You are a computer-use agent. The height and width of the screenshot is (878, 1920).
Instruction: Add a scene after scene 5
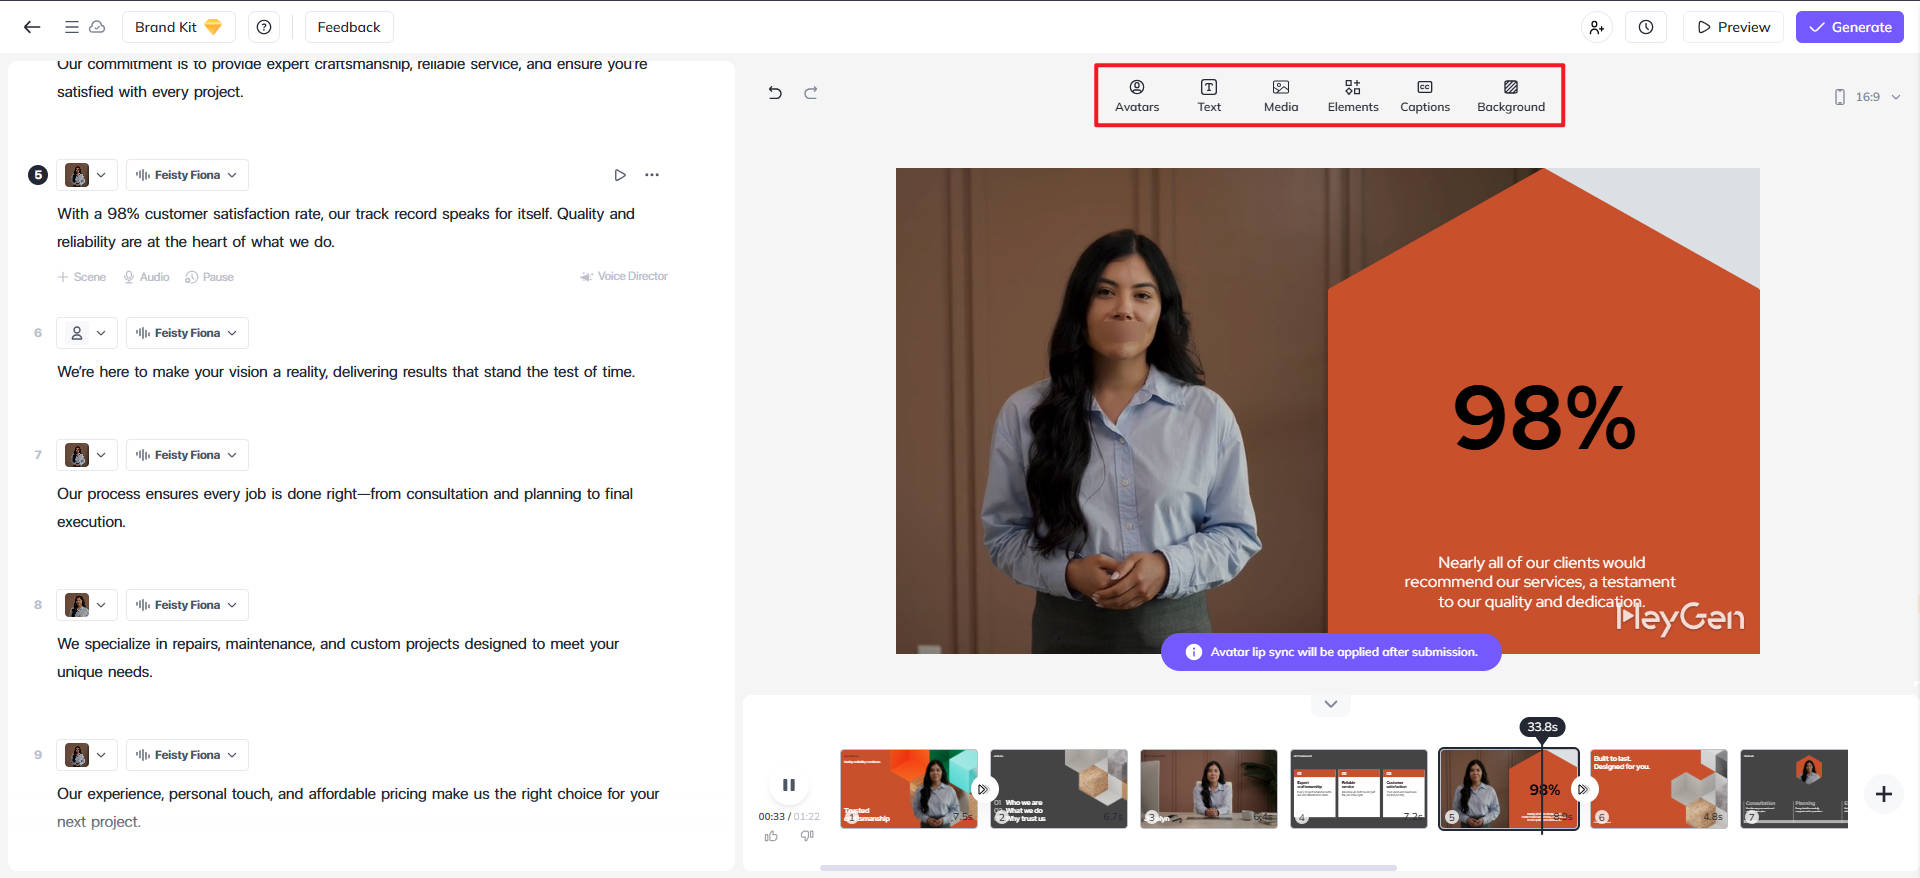coord(82,277)
